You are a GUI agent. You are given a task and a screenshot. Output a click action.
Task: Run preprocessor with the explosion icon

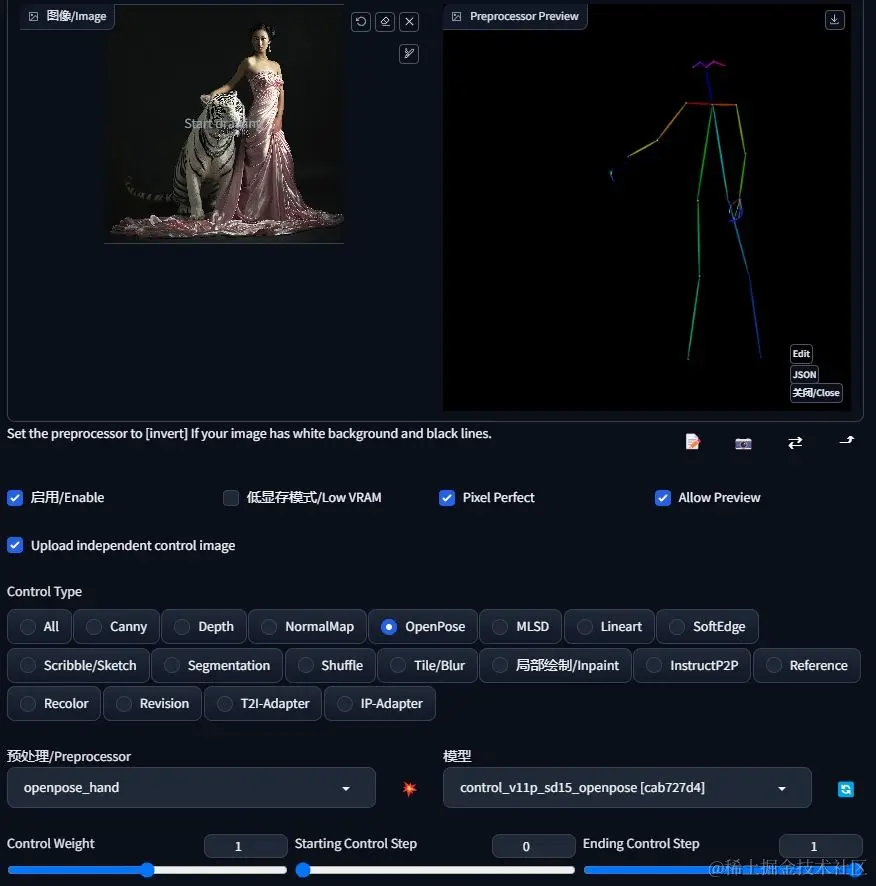coord(409,788)
